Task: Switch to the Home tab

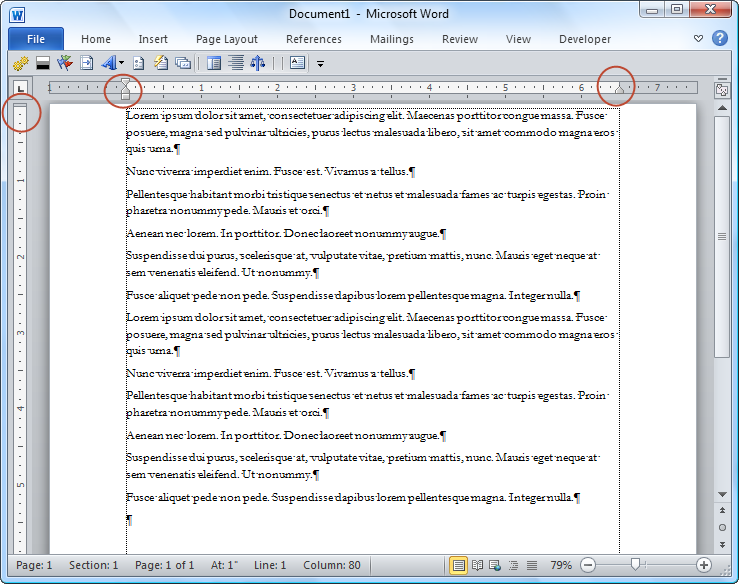Action: coord(96,39)
